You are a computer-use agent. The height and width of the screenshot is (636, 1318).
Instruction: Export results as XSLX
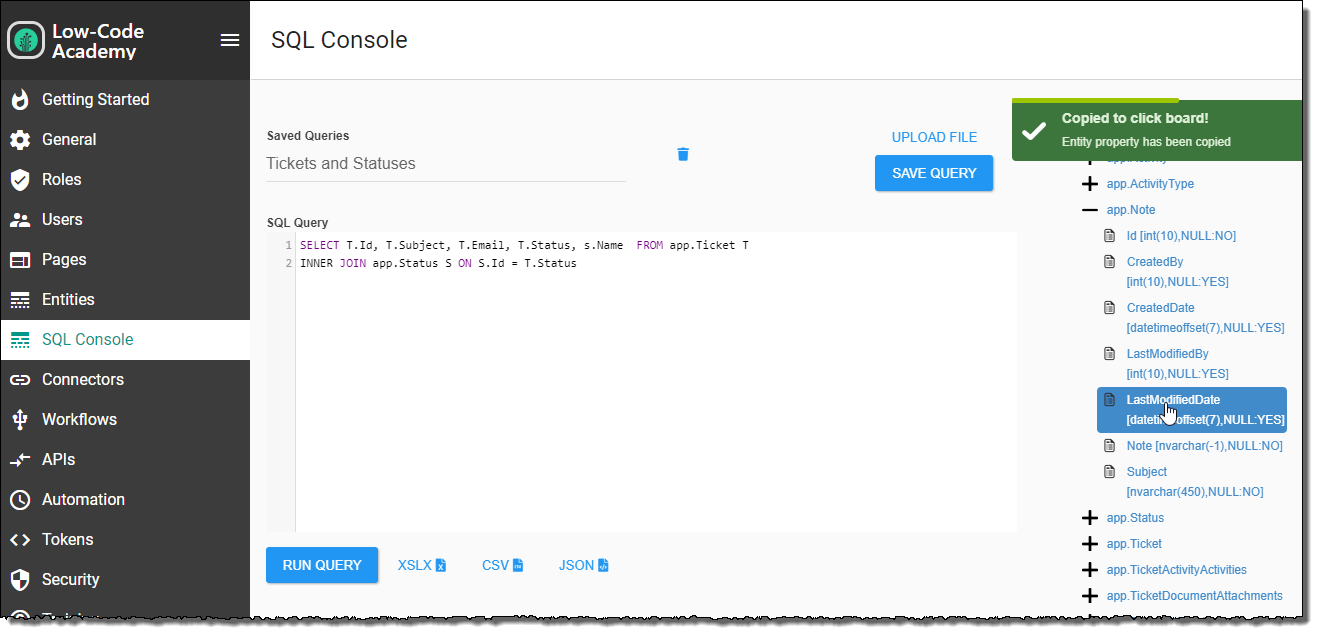click(422, 565)
